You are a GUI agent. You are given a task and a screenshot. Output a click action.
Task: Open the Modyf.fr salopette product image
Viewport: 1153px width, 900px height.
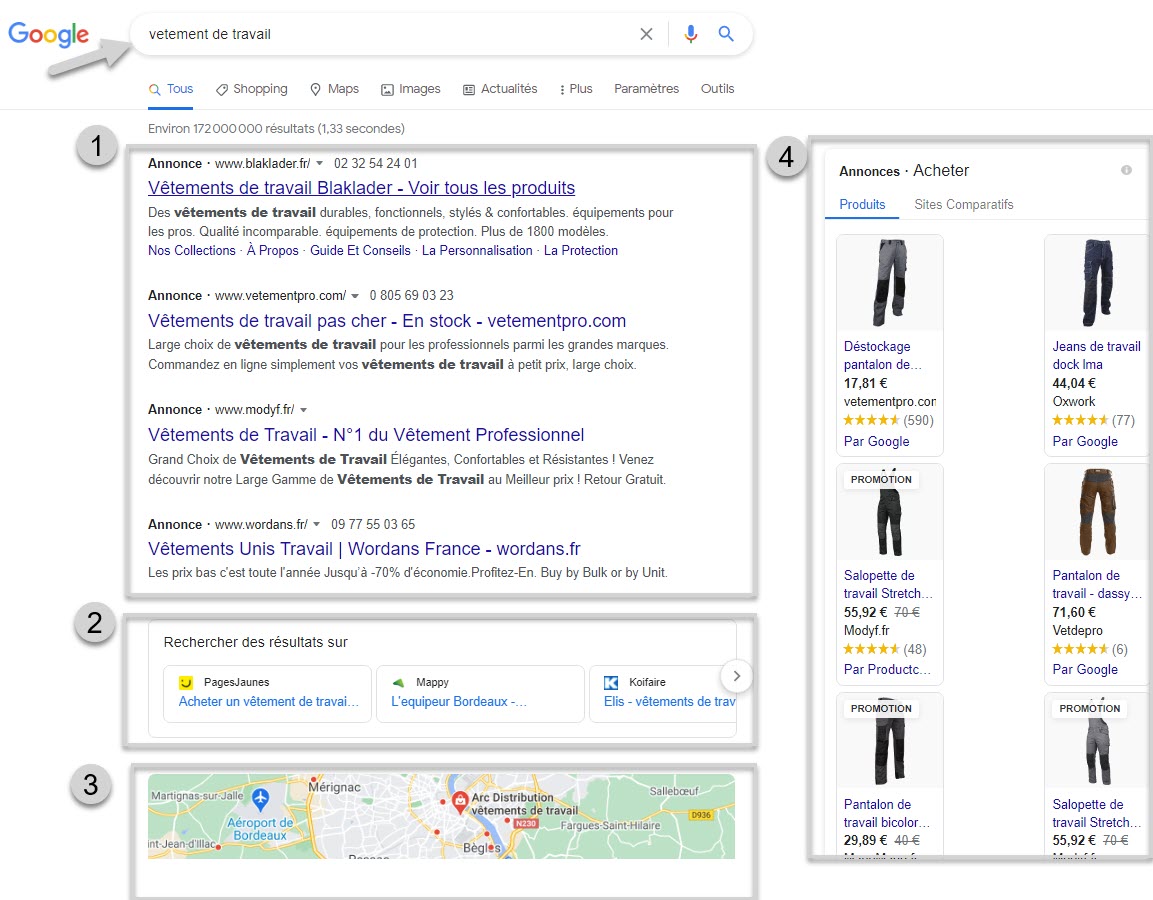[890, 512]
